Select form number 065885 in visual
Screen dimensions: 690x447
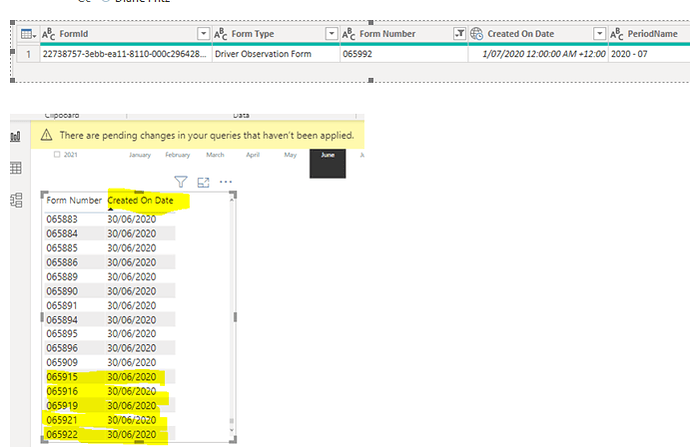coord(62,248)
